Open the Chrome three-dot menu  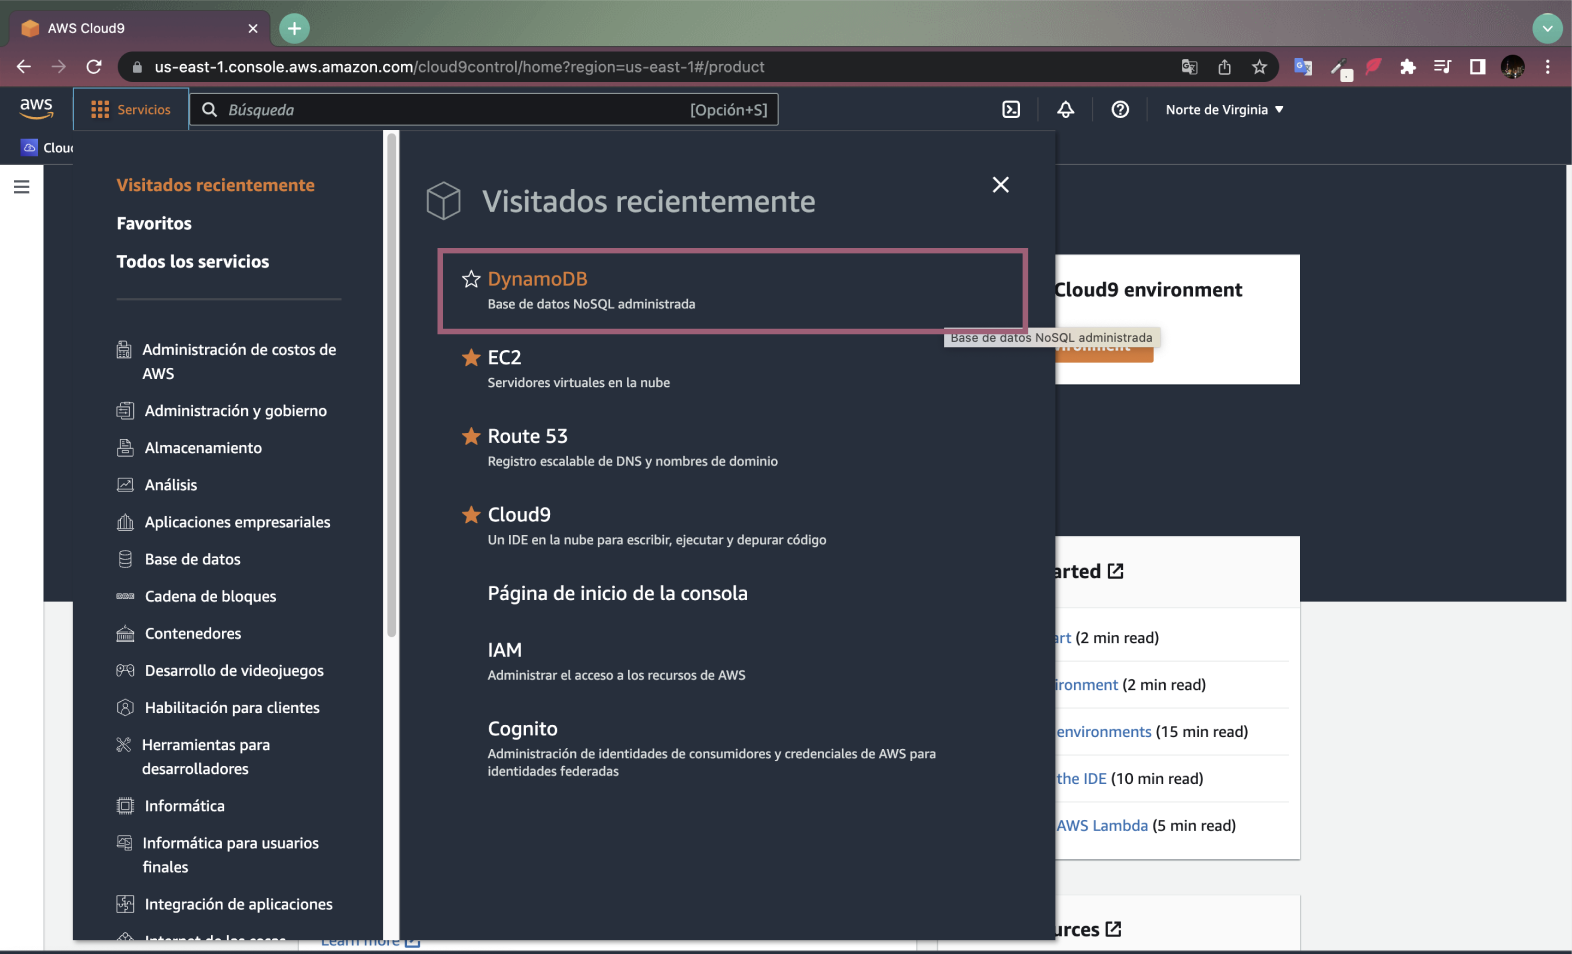pos(1547,67)
